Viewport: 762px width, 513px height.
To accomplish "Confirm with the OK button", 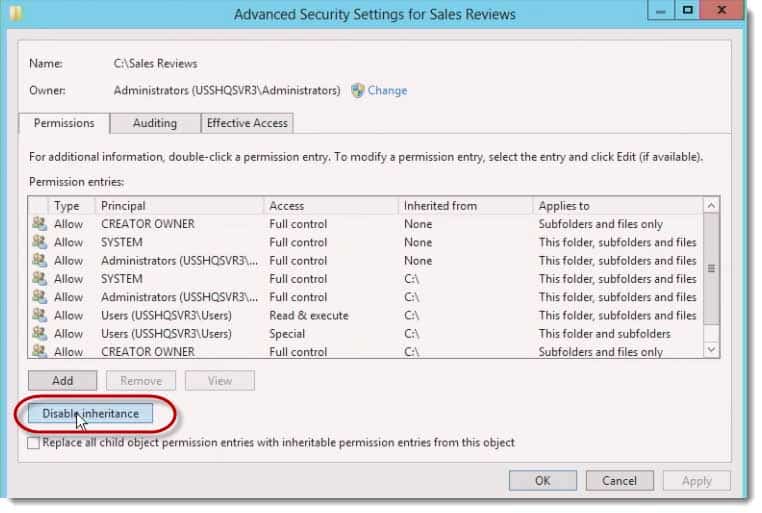I will [542, 480].
